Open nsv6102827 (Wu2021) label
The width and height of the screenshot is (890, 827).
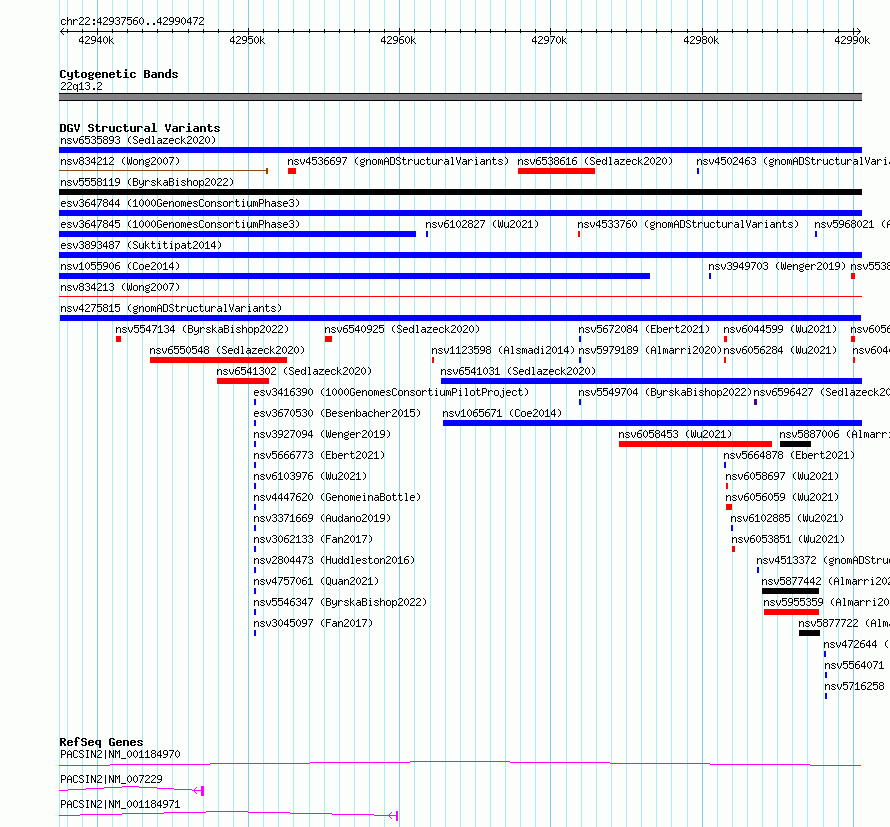482,224
